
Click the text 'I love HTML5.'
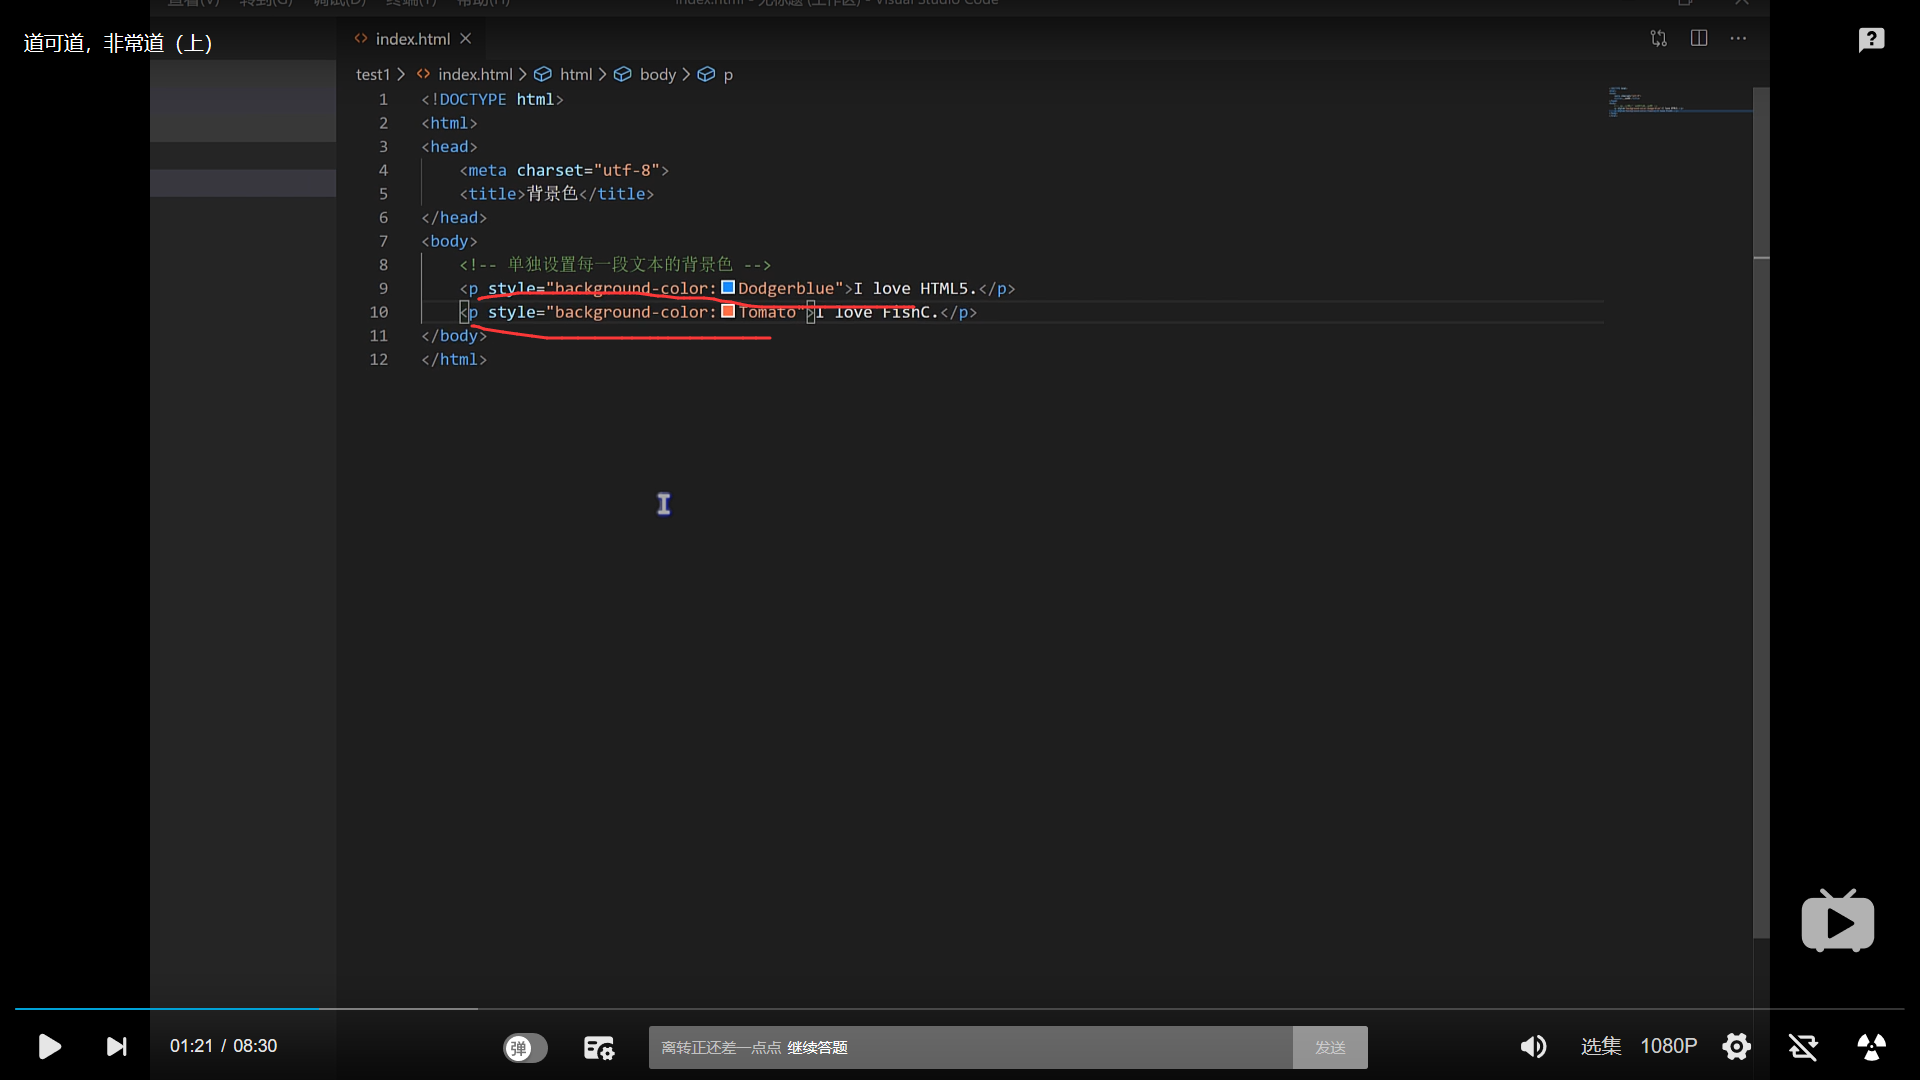(x=914, y=288)
